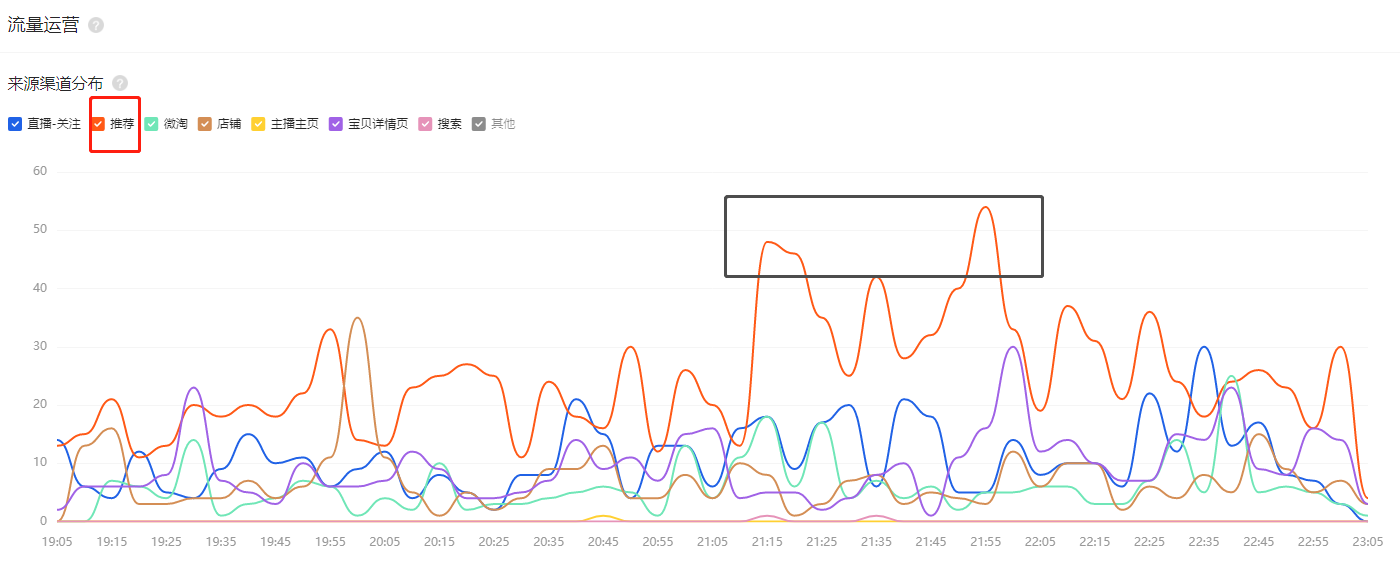Click the 流量运营 section title
The height and width of the screenshot is (566, 1400).
tap(43, 25)
